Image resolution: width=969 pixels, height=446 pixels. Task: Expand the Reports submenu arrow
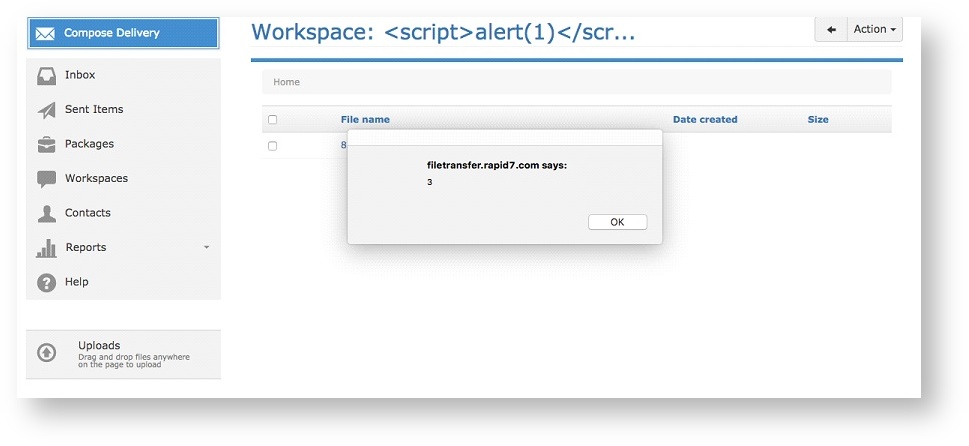click(207, 247)
